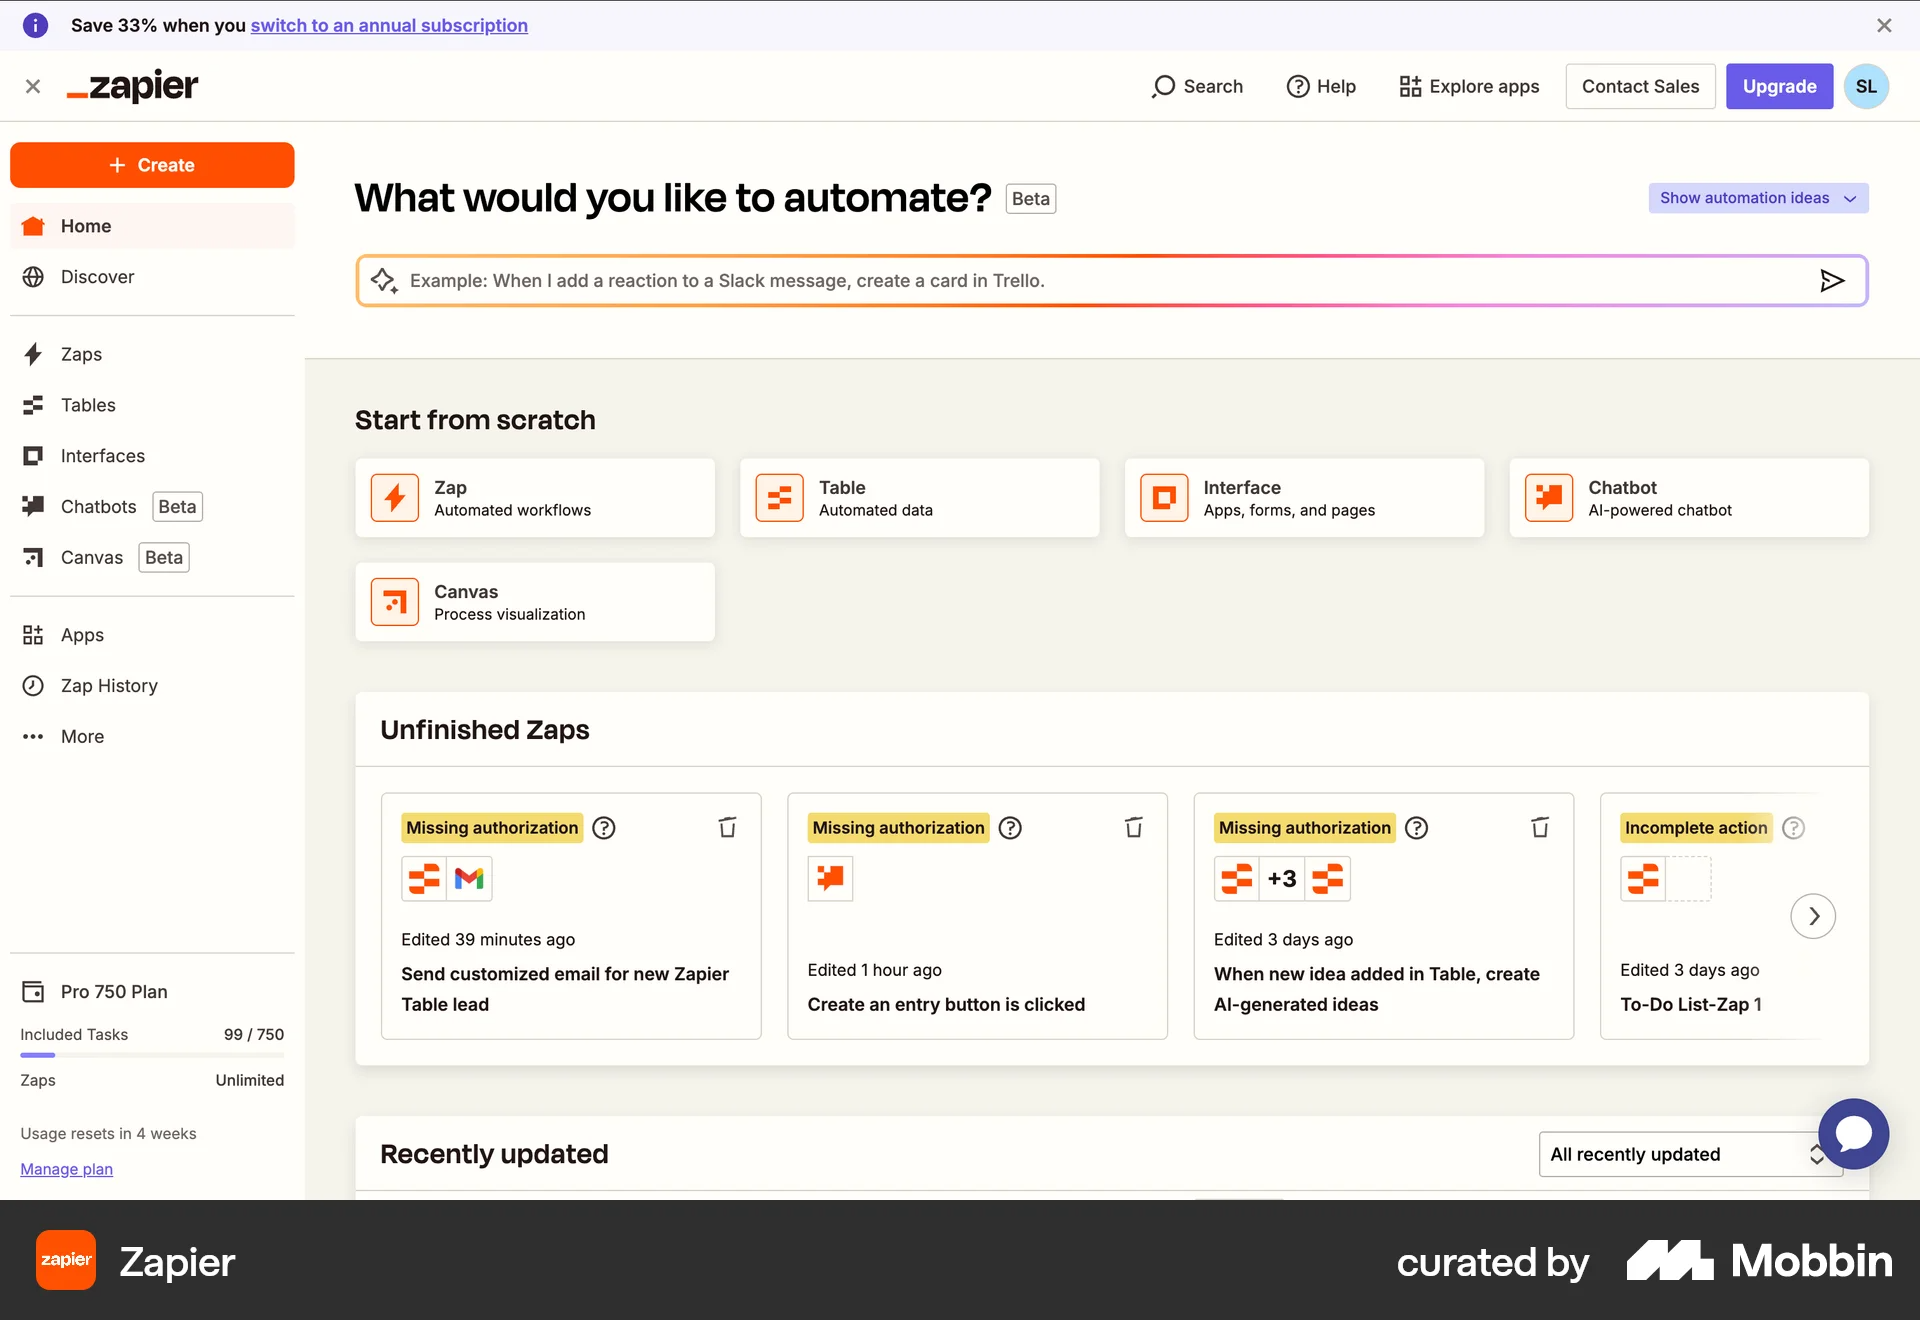
Task: Open All recently updated dropdown
Action: coord(1690,1154)
